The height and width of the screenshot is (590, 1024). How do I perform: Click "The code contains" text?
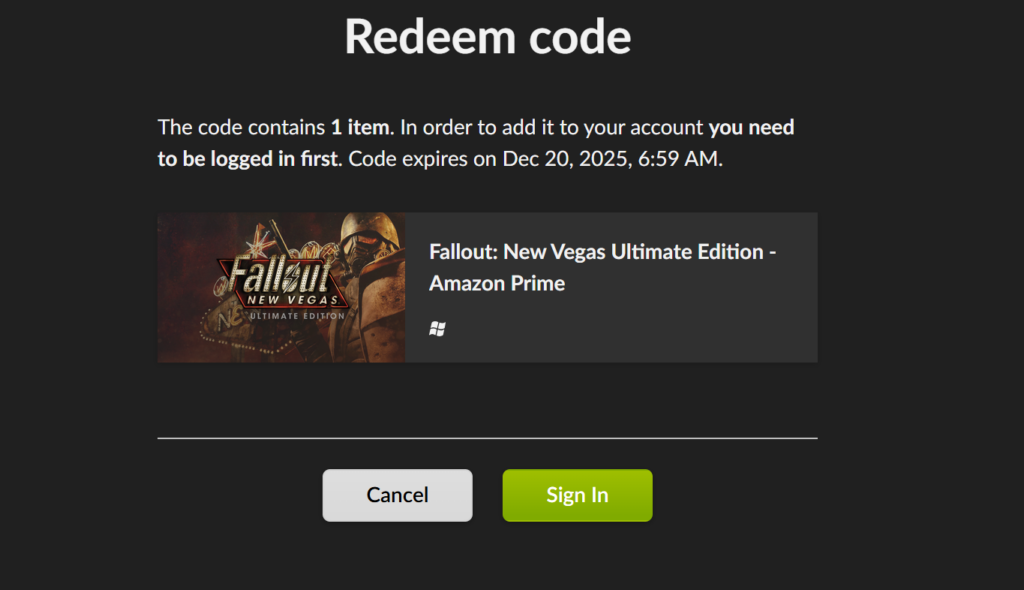[241, 128]
